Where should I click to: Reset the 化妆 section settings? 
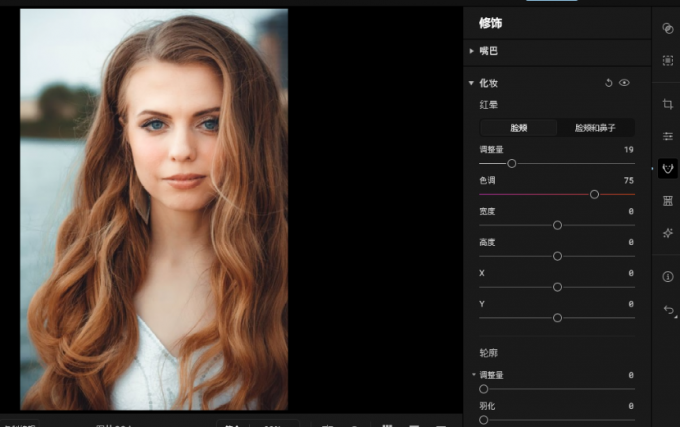pyautogui.click(x=608, y=83)
